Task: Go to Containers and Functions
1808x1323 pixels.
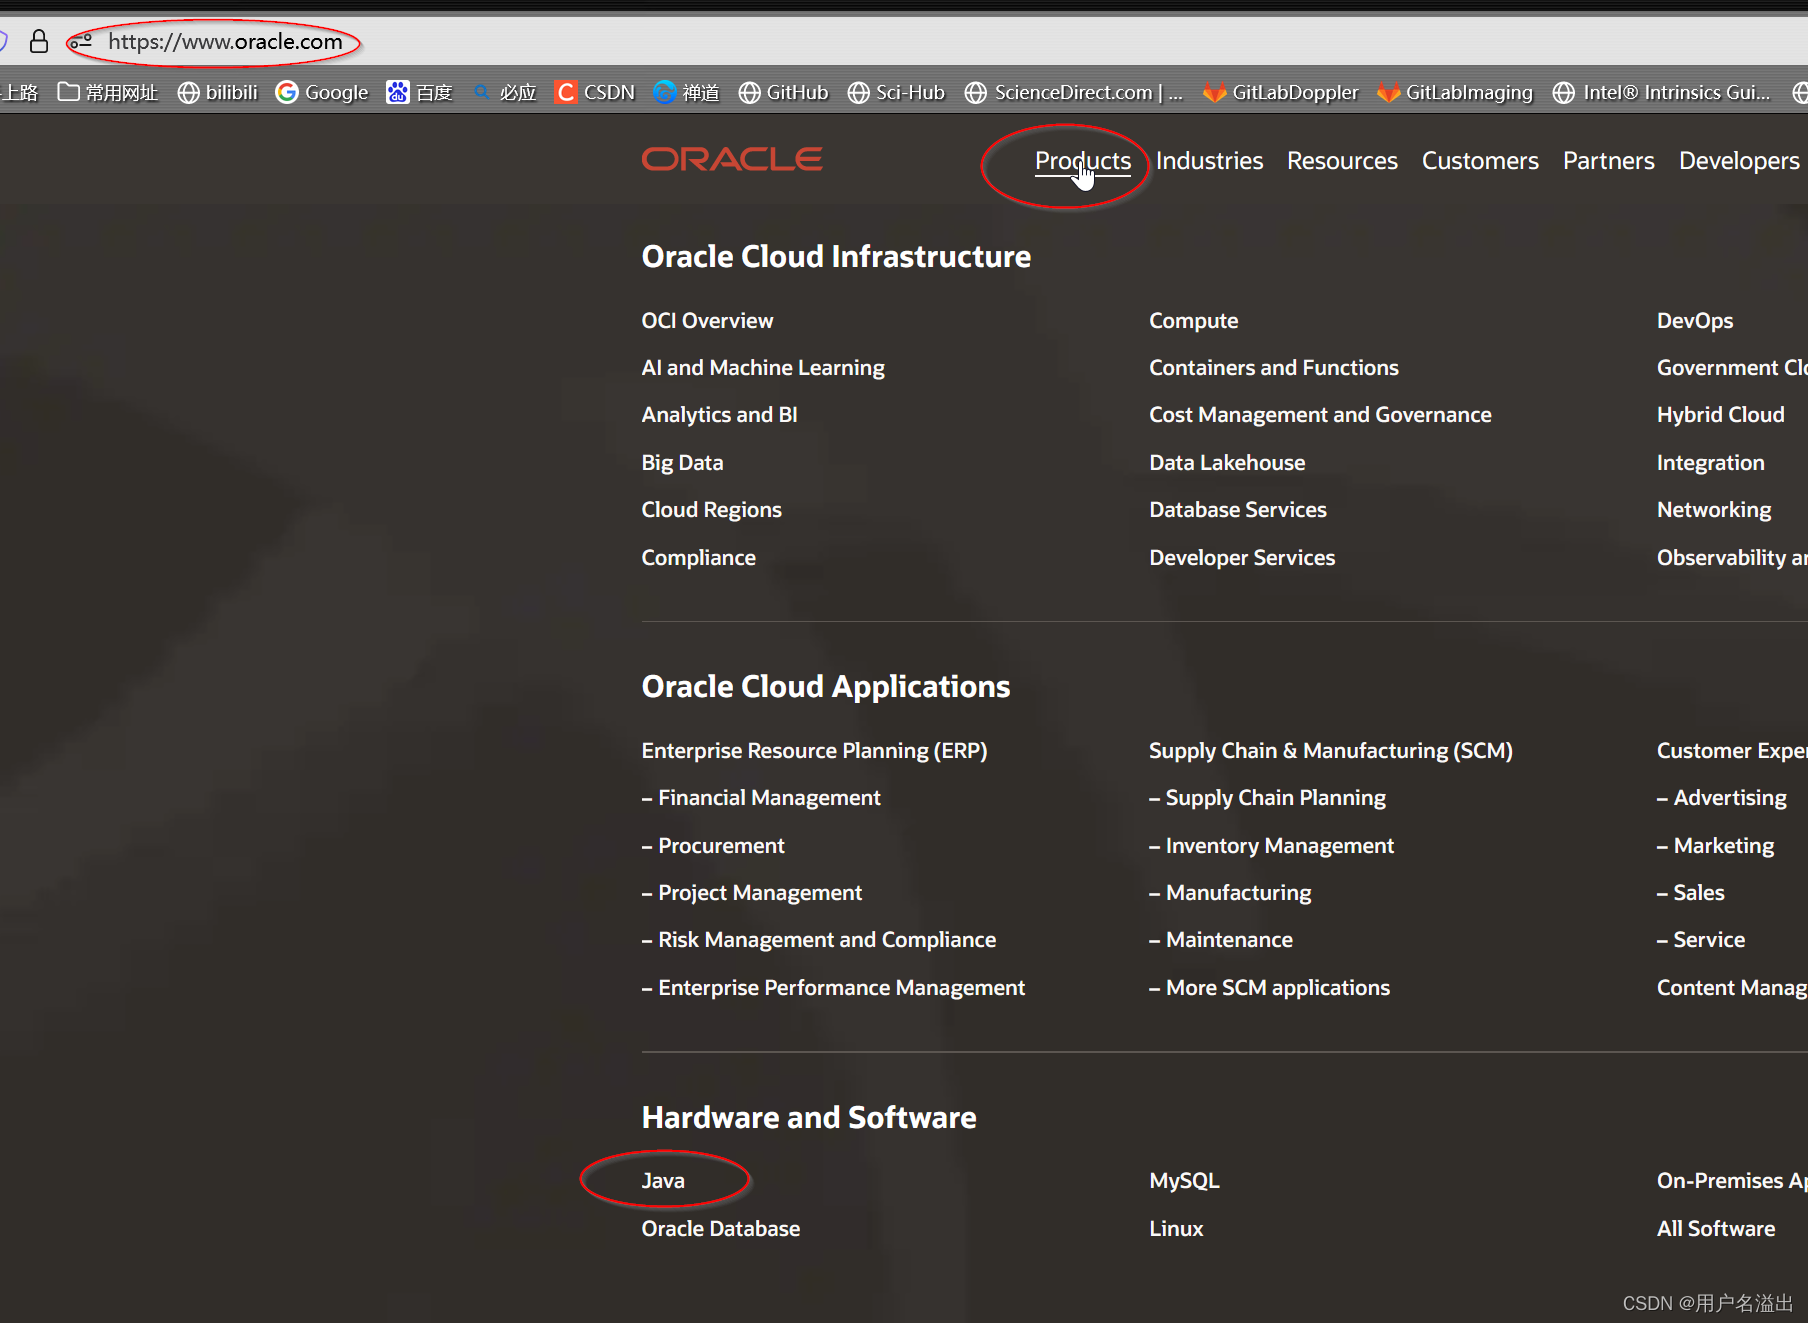Action: (1273, 368)
